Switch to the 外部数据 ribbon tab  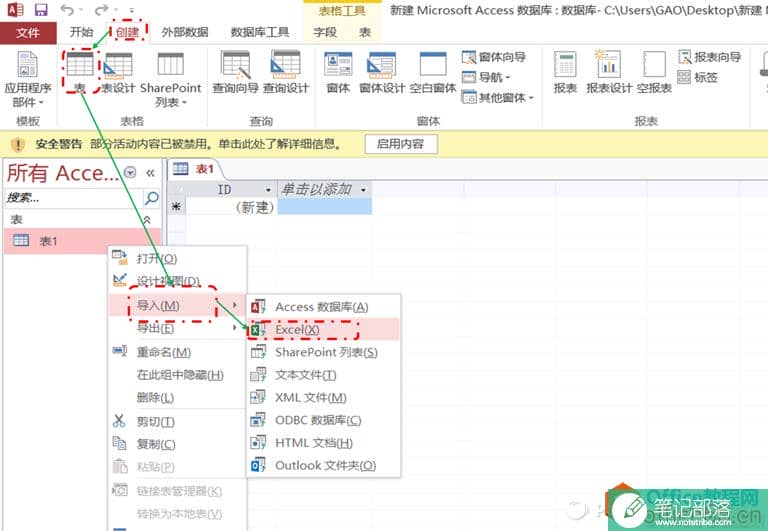pyautogui.click(x=185, y=32)
